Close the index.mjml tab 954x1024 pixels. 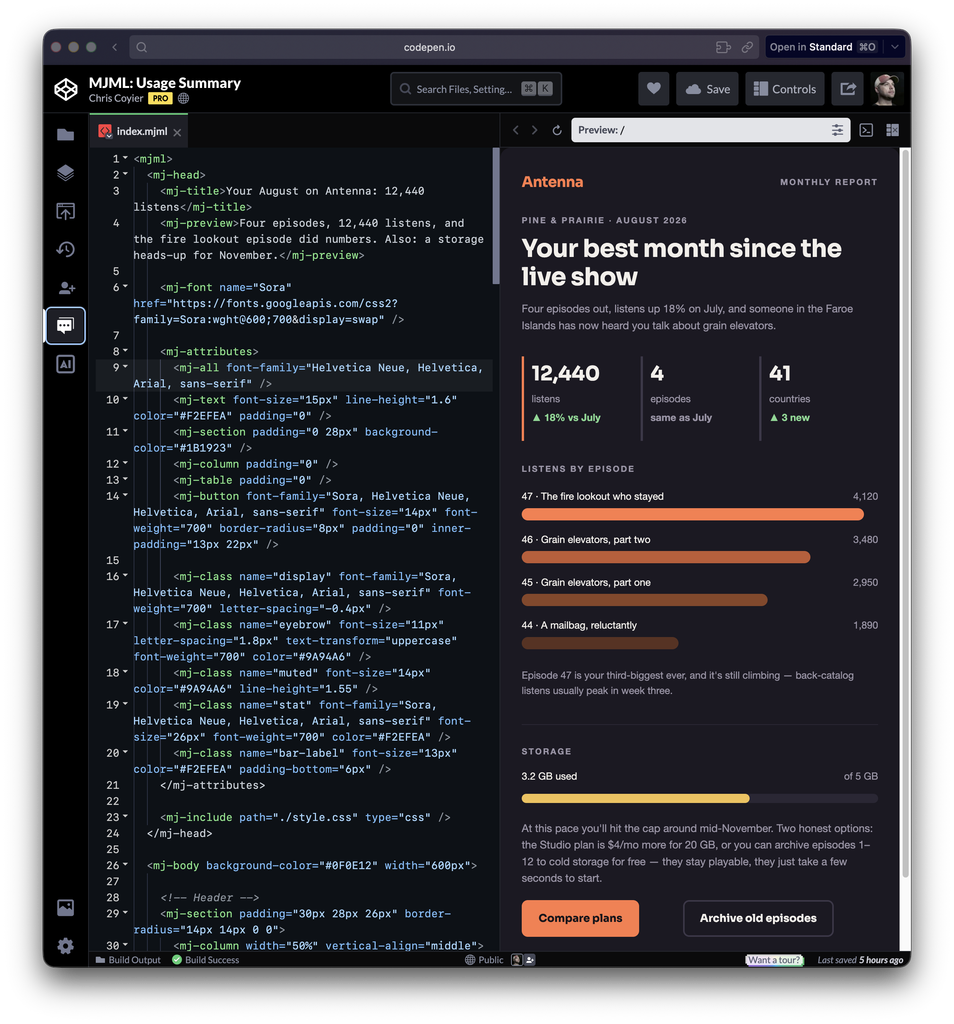pos(177,132)
